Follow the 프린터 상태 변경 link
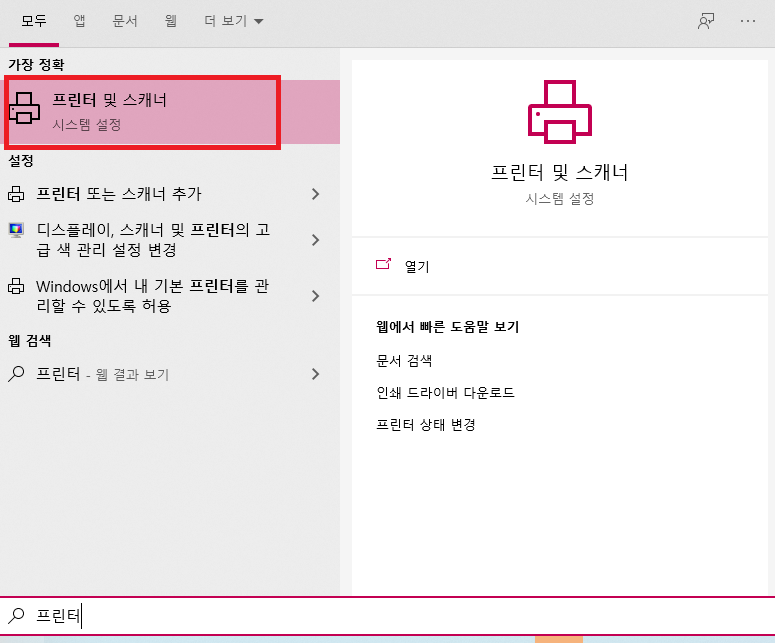This screenshot has width=775, height=643. [426, 425]
